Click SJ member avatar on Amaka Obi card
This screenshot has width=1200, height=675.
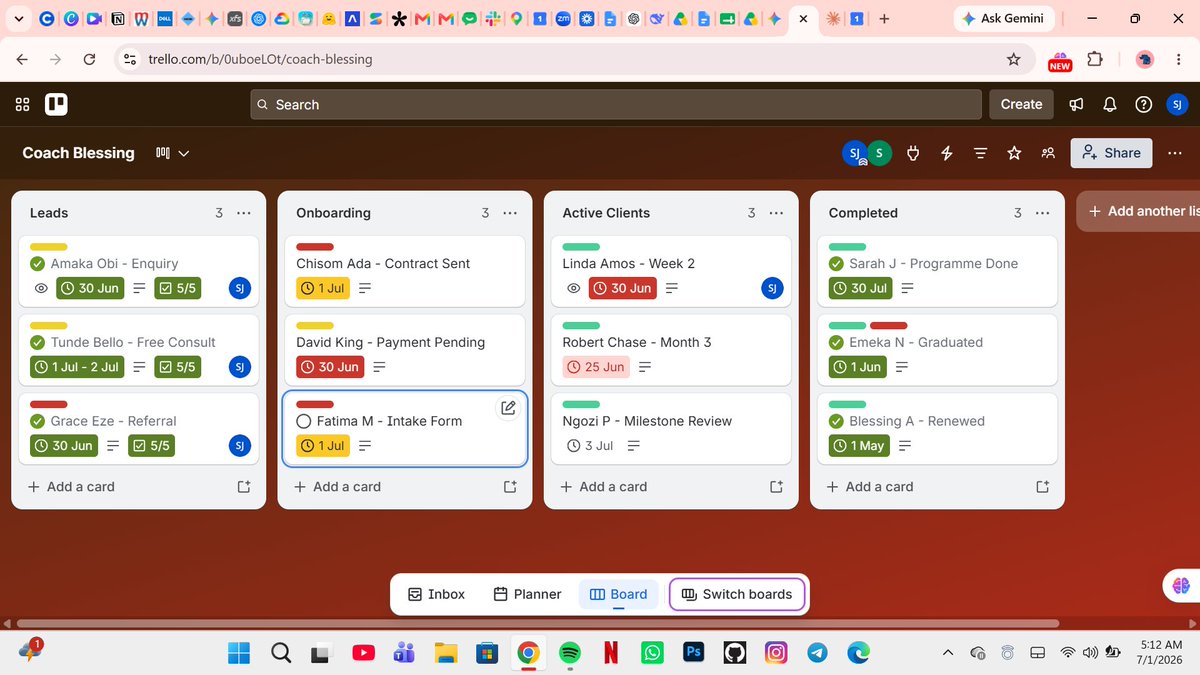pyautogui.click(x=240, y=288)
